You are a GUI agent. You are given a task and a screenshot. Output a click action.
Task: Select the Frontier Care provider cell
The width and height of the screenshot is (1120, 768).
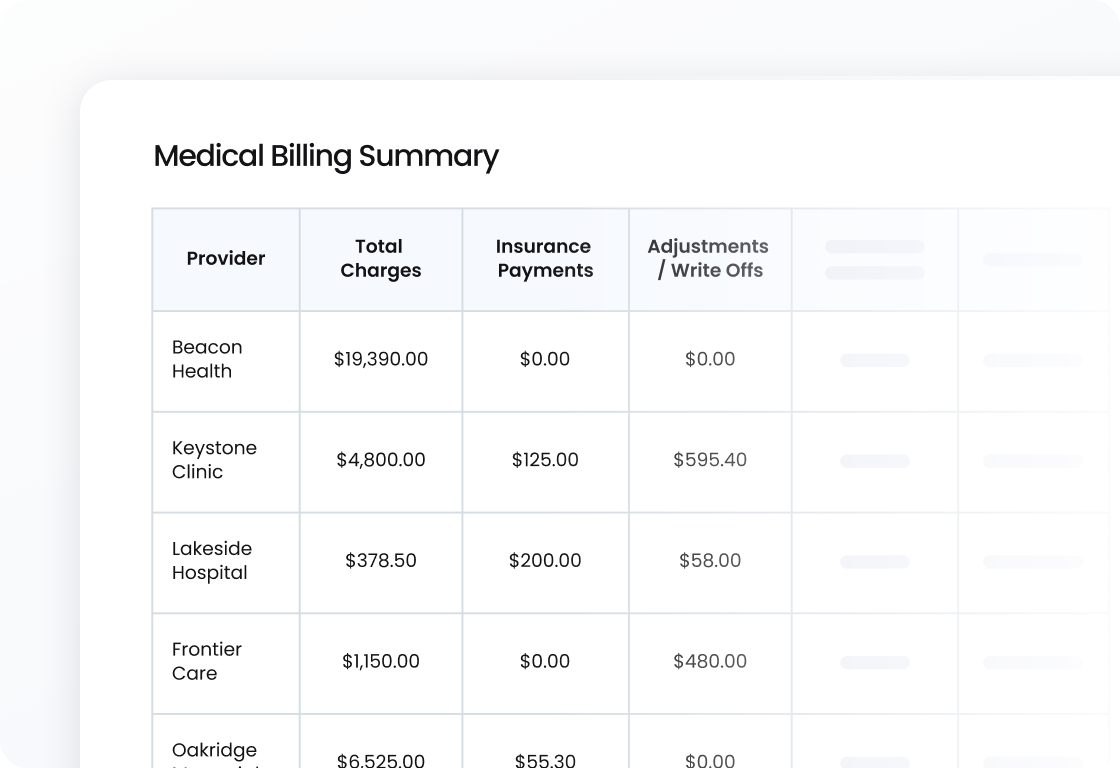(x=207, y=662)
